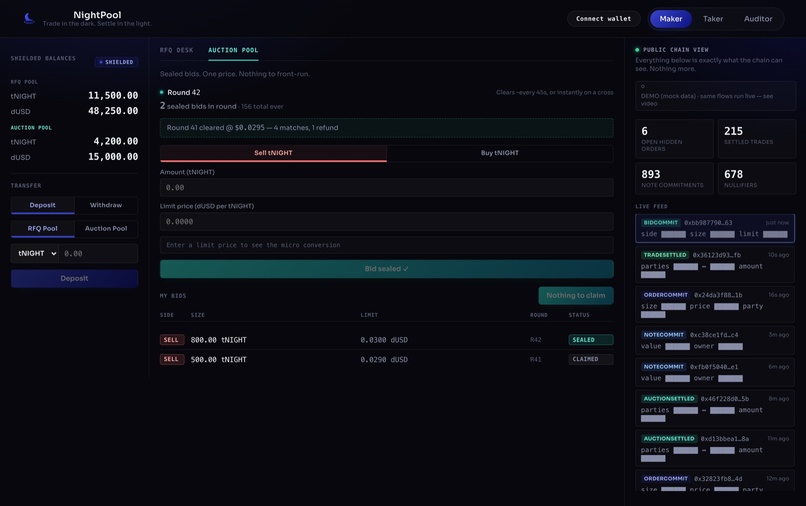Viewport: 806px width, 506px height.
Task: Open the AUCTIONSETTLED 0xd13bbea1 feed entry
Action: pyautogui.click(x=715, y=448)
